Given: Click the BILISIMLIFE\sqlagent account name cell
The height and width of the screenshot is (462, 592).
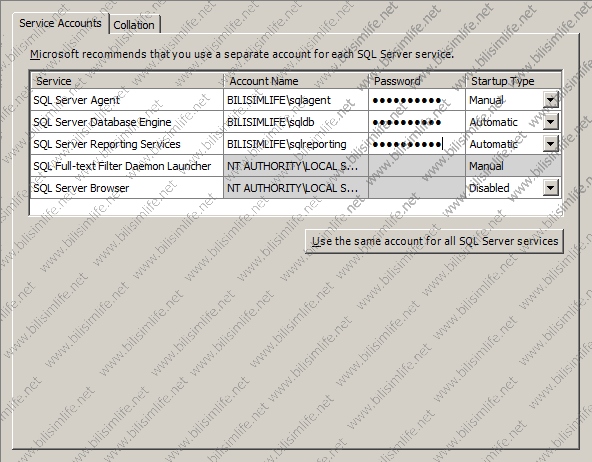Looking at the screenshot, I should [x=296, y=100].
